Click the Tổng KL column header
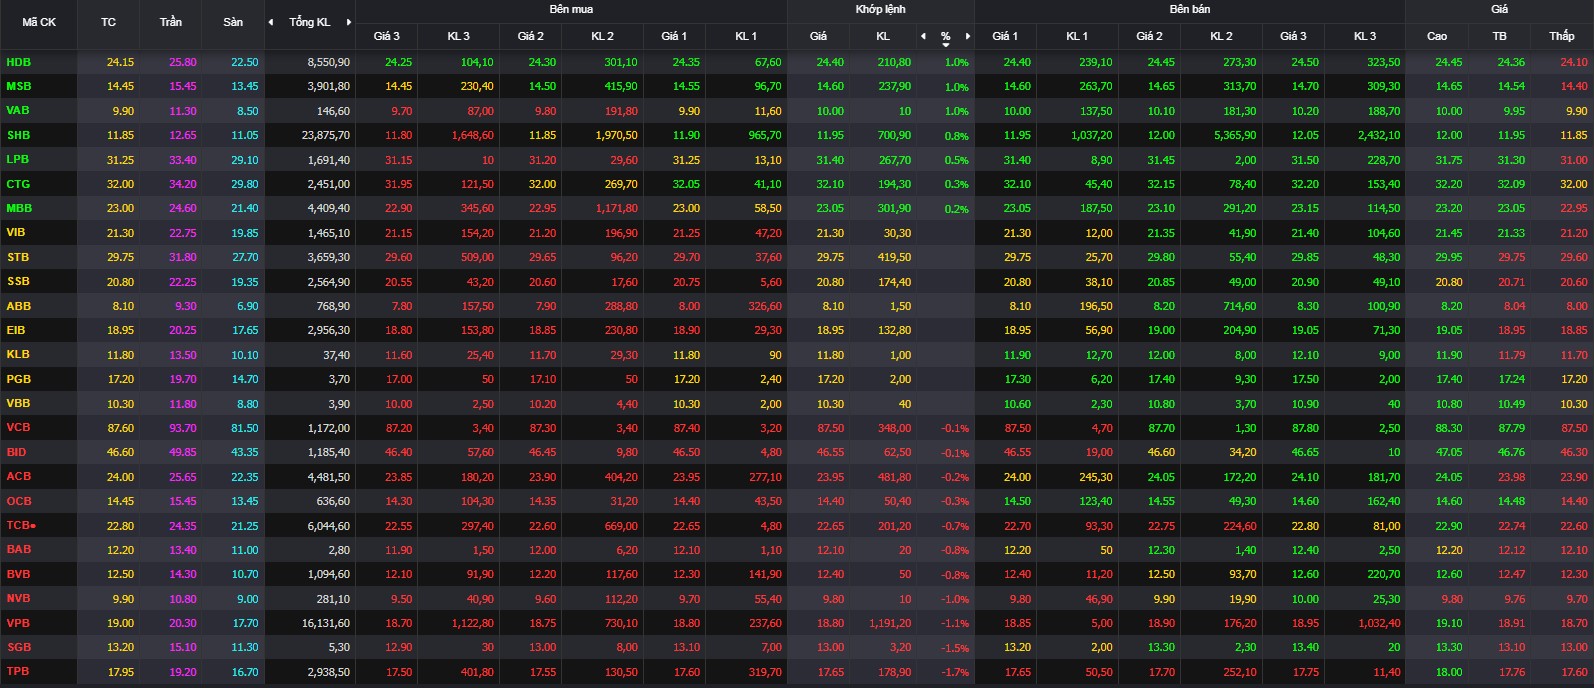Screen dimensions: 1594x688 coord(309,22)
